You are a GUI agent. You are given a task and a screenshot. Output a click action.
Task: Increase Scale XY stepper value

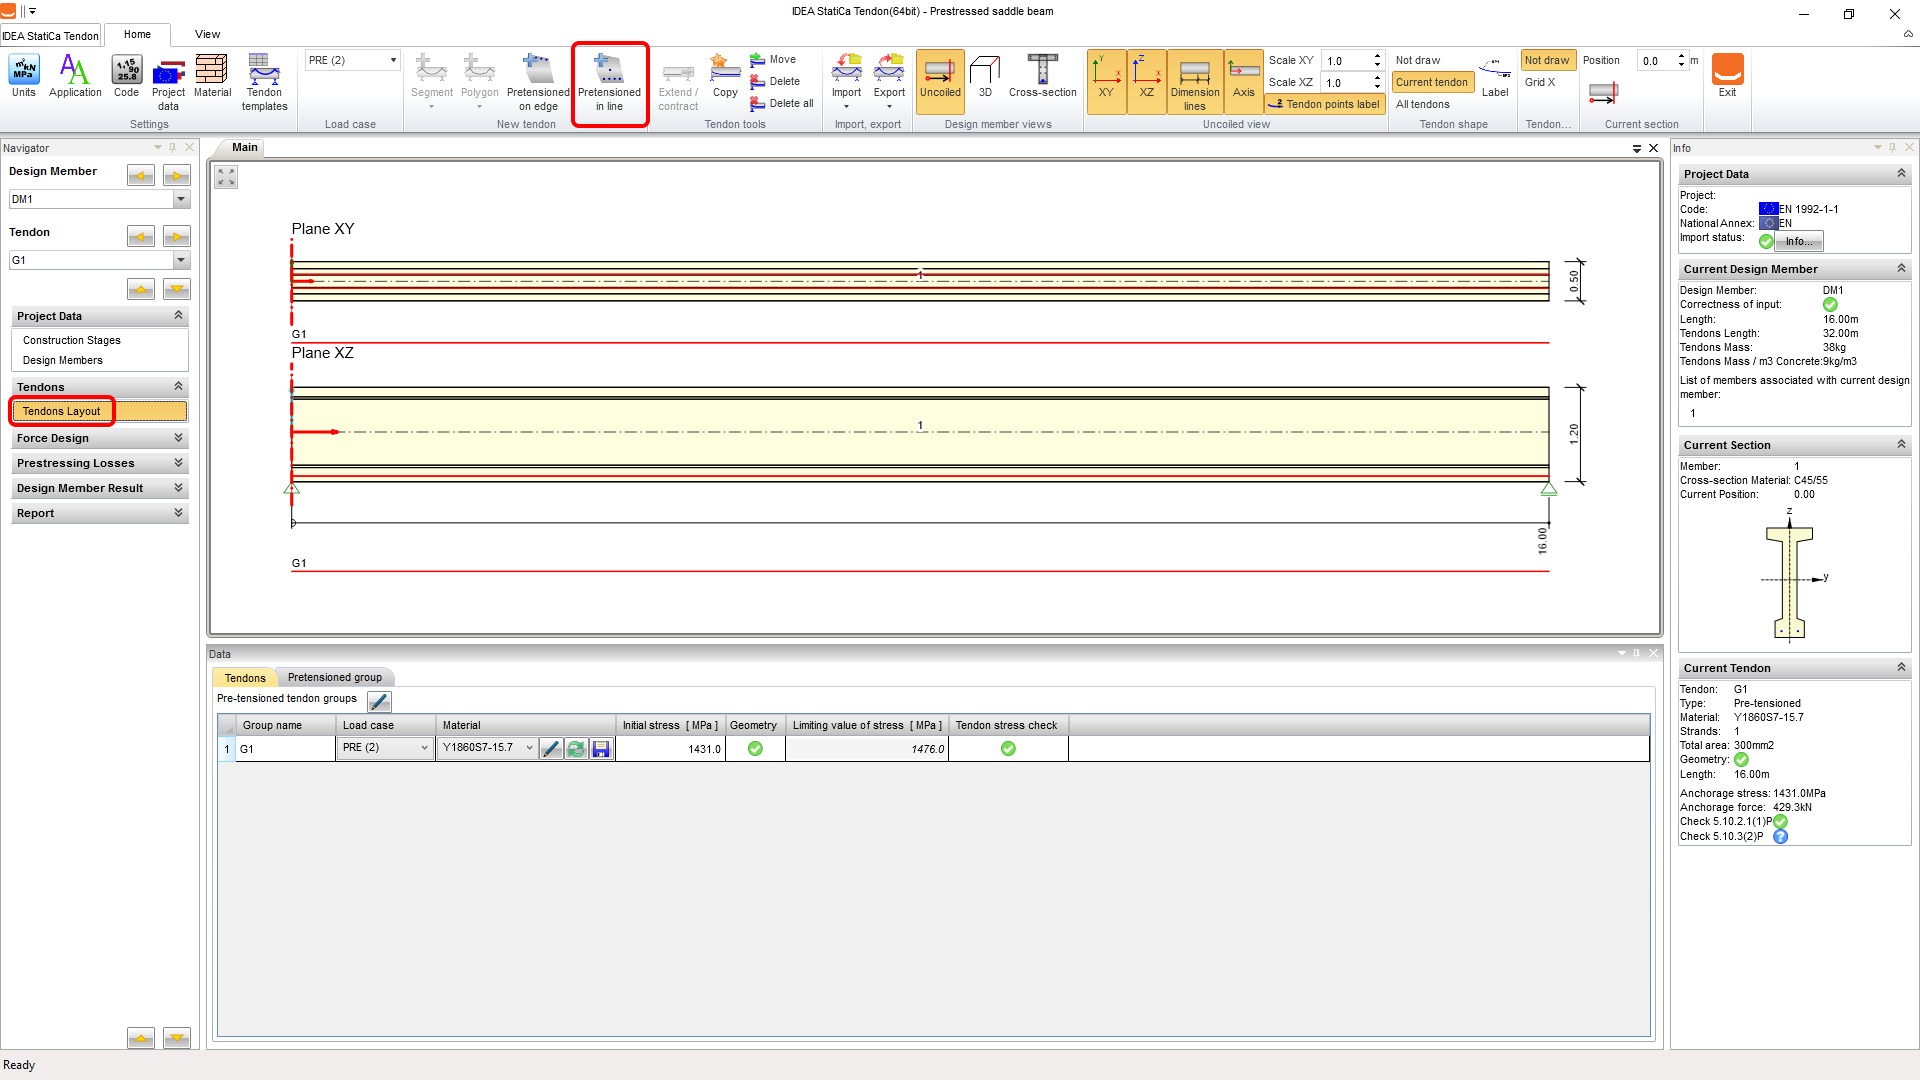click(x=1377, y=56)
